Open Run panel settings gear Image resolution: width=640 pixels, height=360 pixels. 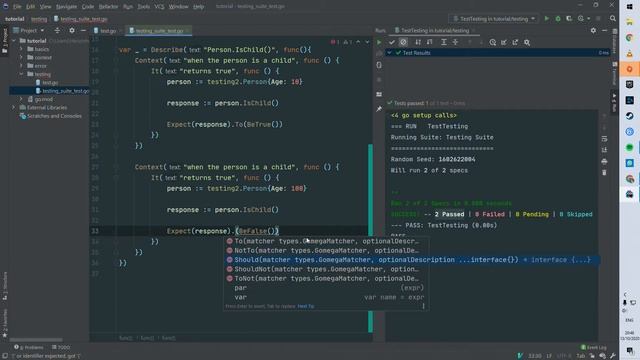(x=593, y=31)
